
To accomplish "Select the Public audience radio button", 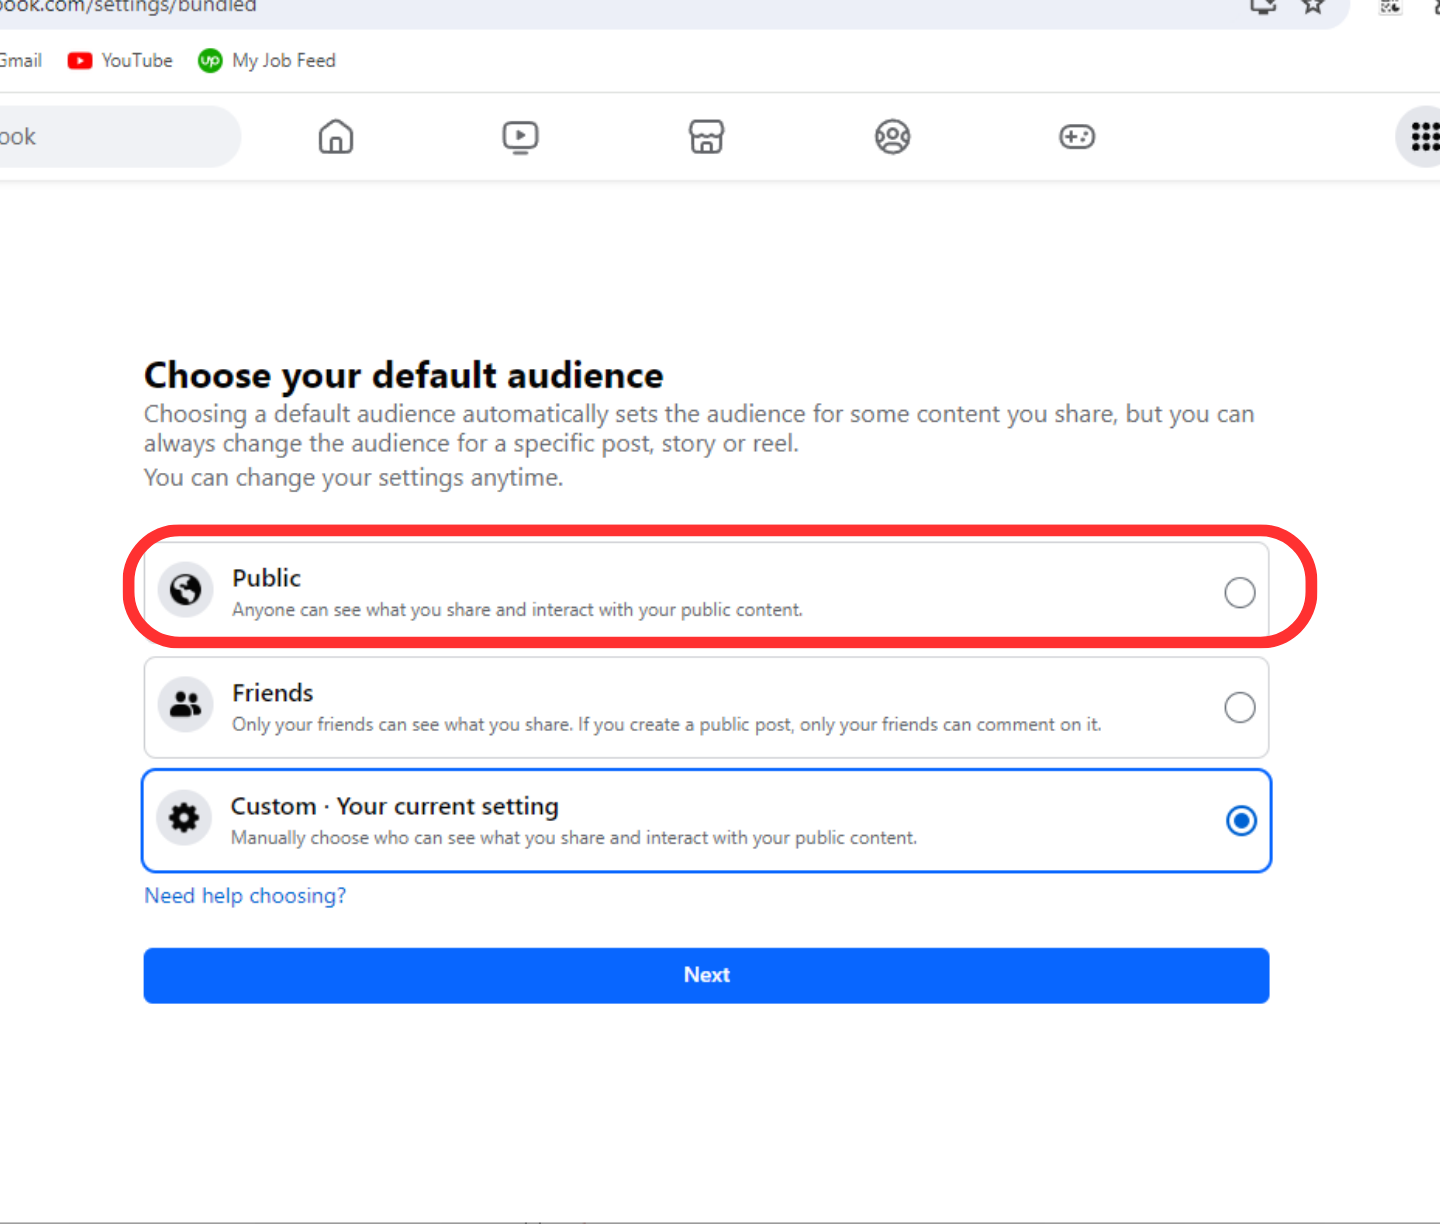I will [1239, 593].
